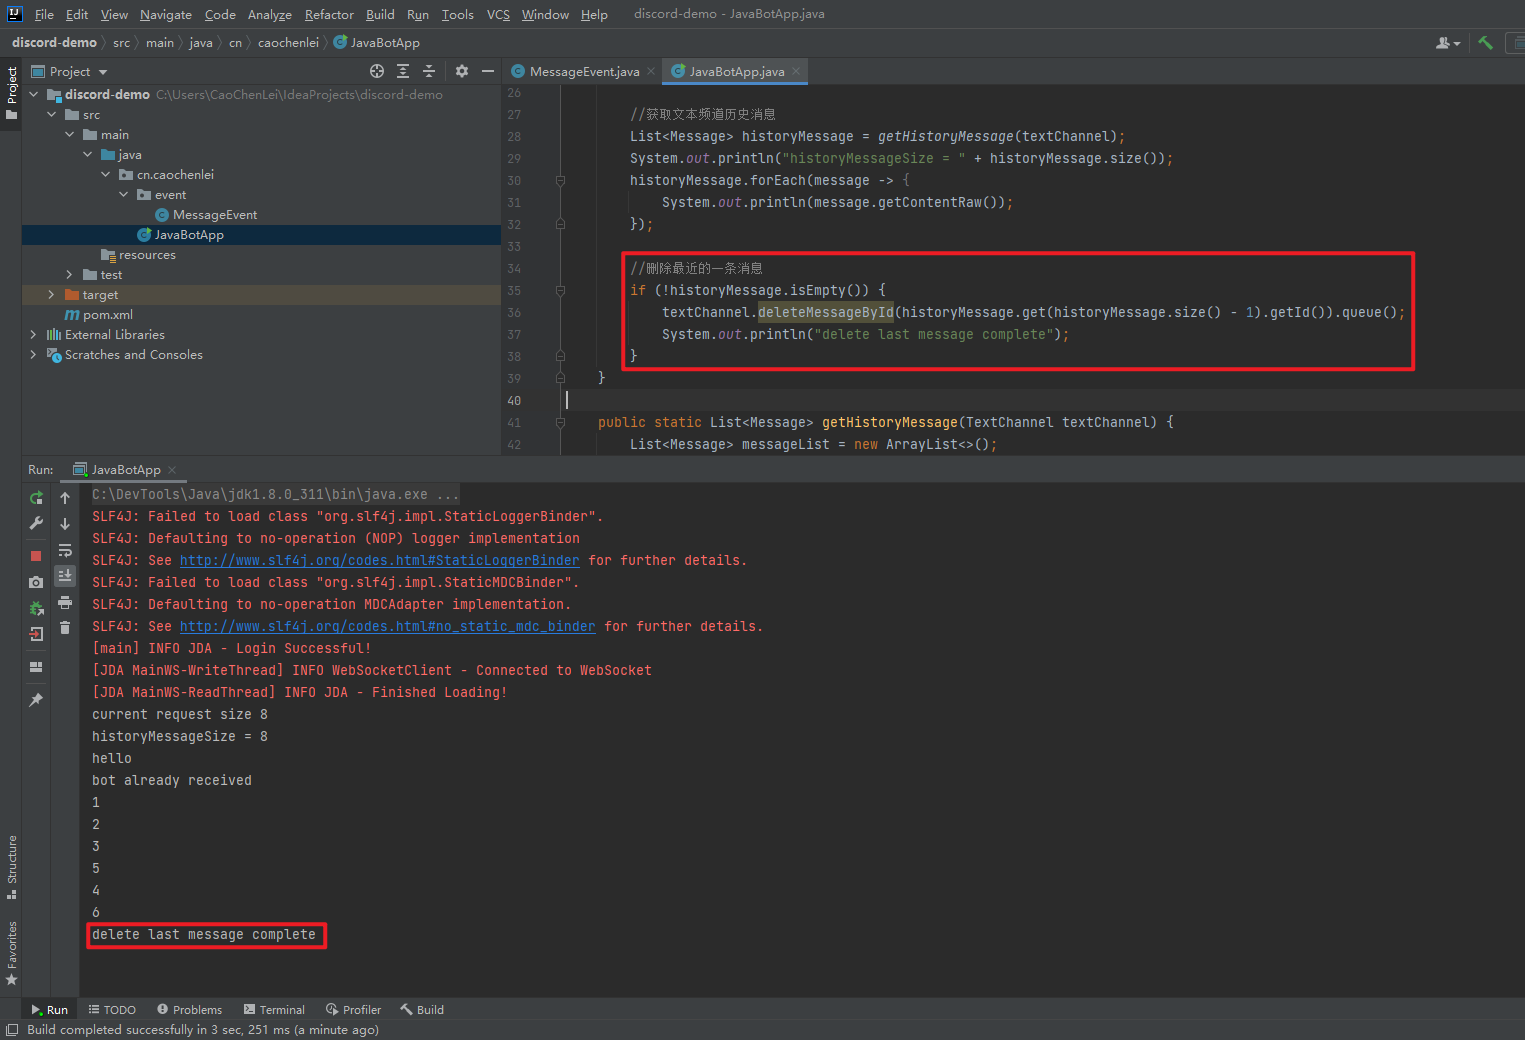
Task: Close the JavaBotApp.java editor tab
Action: click(x=796, y=71)
